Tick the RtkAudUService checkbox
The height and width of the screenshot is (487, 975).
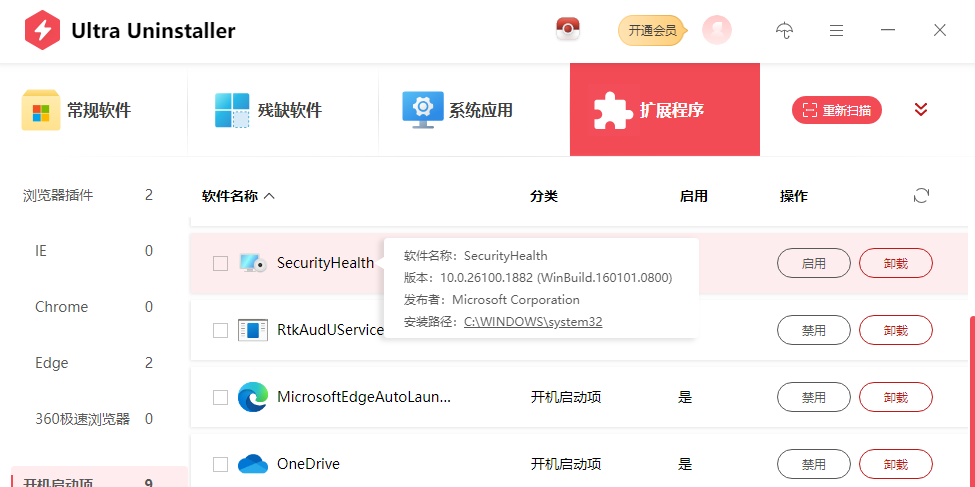pos(220,330)
